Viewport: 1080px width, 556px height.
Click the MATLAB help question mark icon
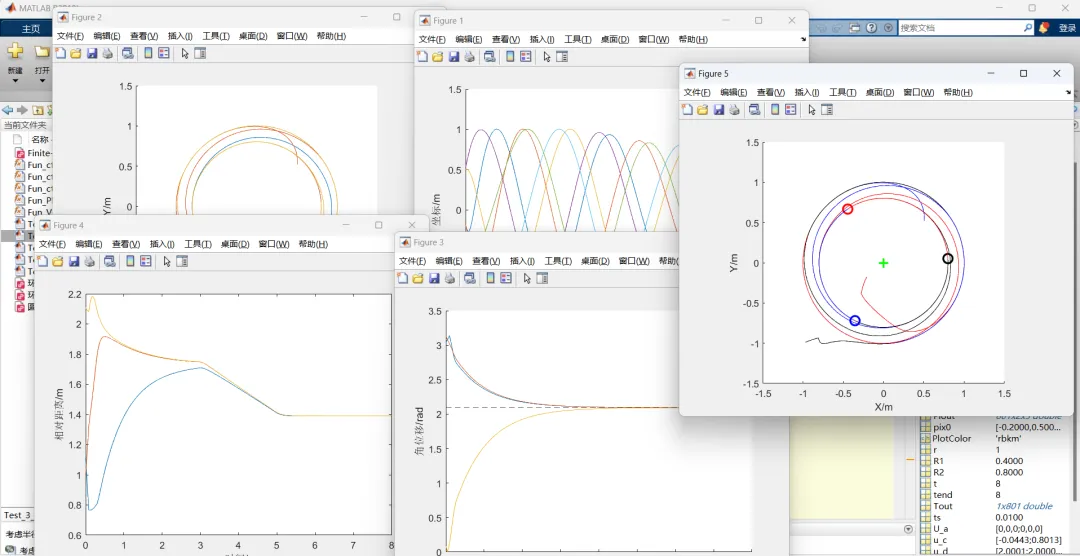(x=871, y=28)
